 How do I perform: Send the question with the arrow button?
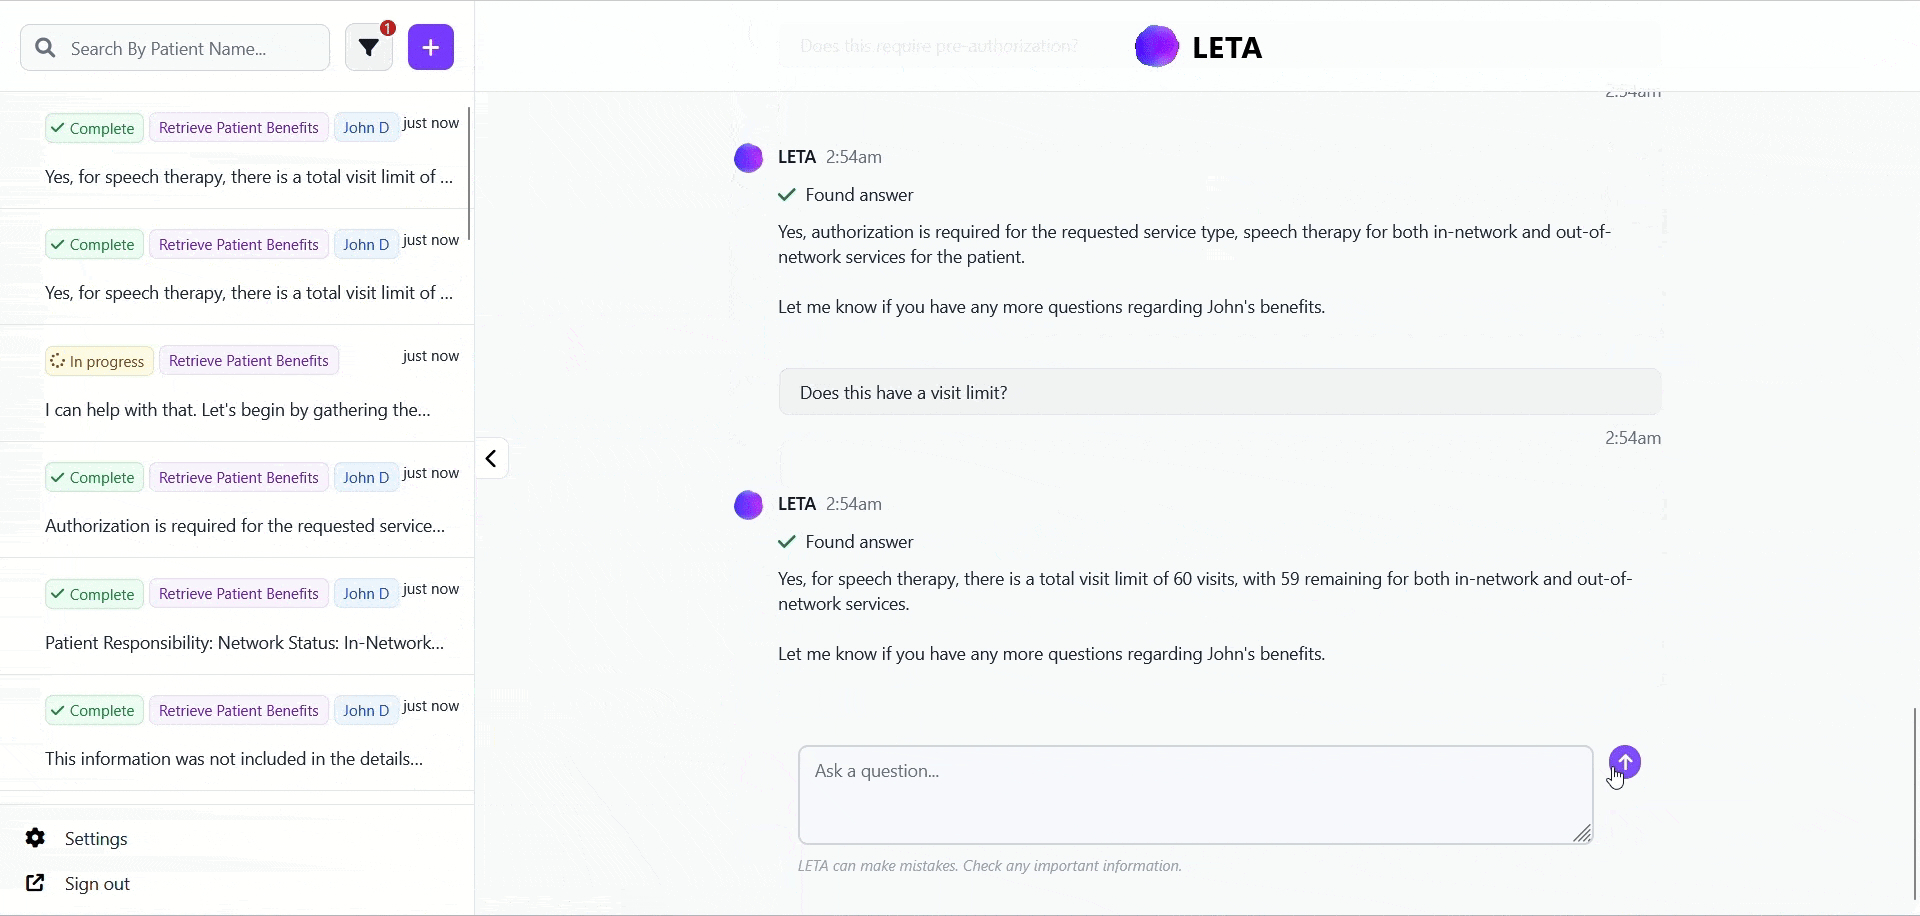[1626, 763]
